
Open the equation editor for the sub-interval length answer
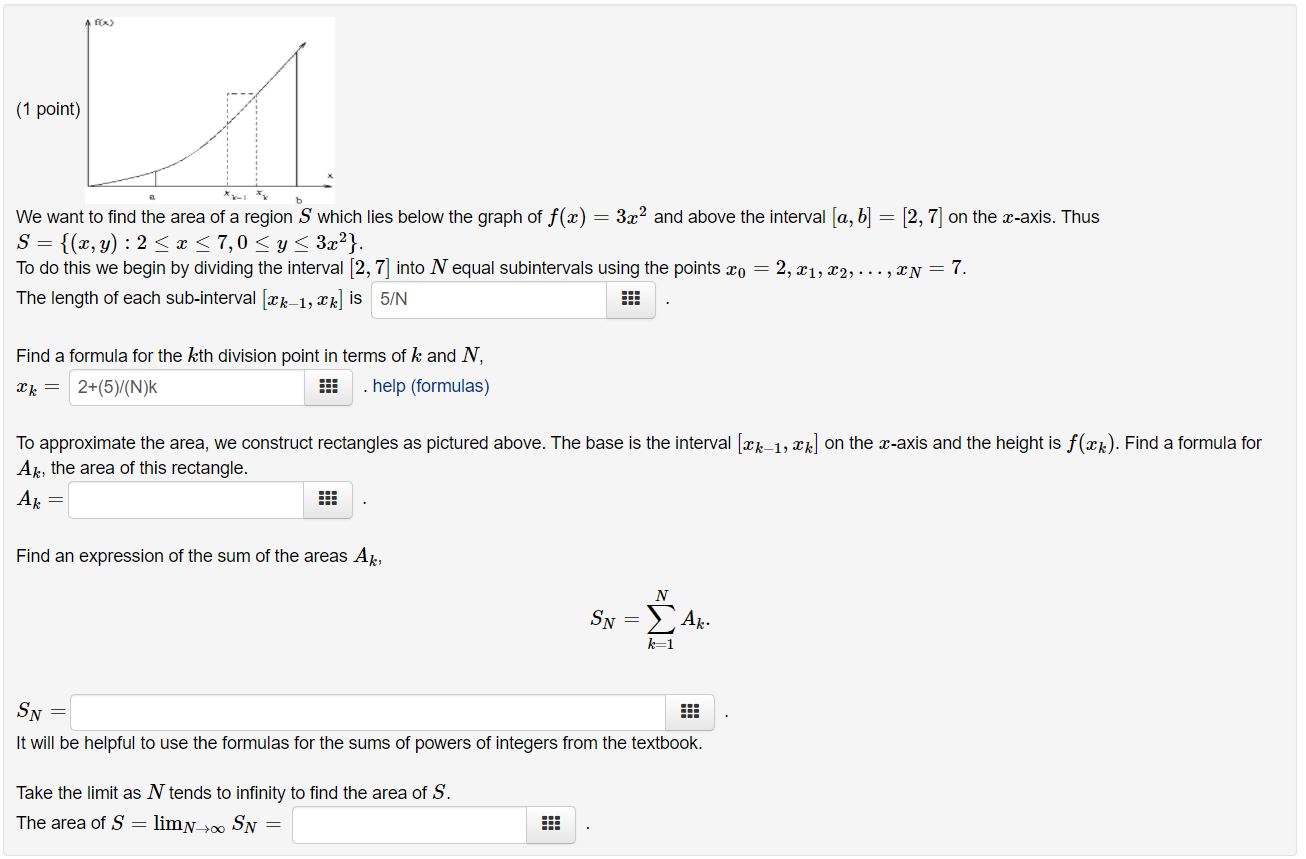(x=630, y=299)
